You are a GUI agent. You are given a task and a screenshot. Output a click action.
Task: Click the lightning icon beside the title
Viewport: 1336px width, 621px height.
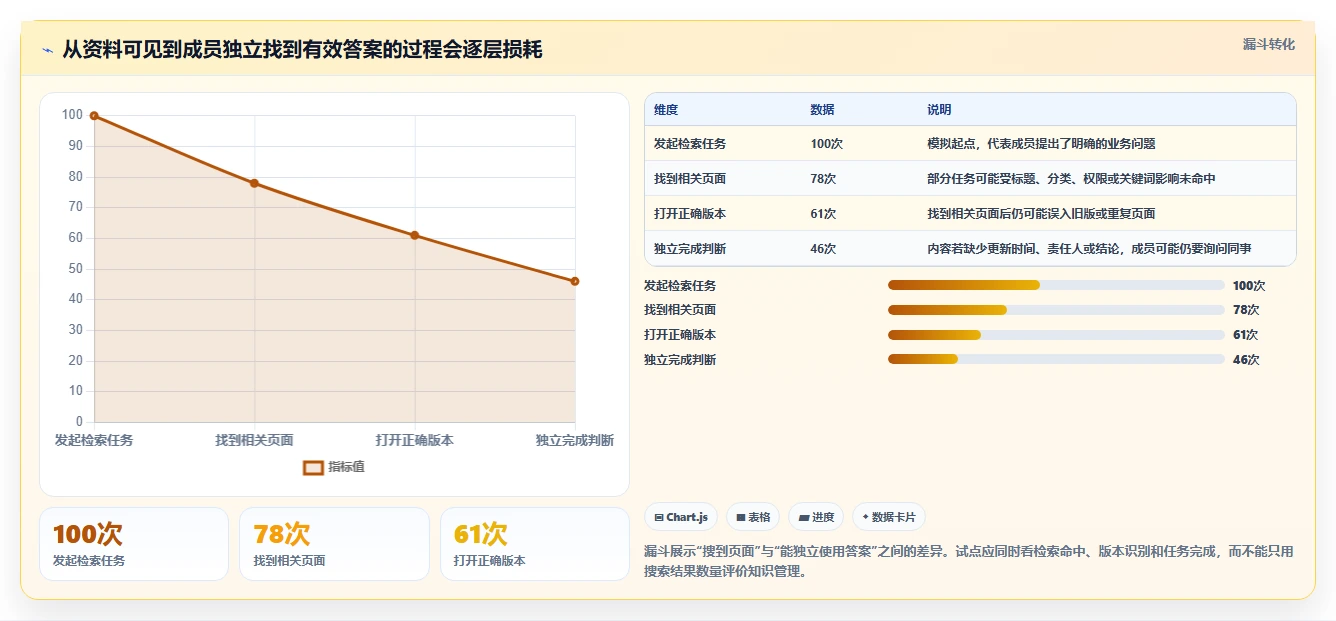point(47,50)
